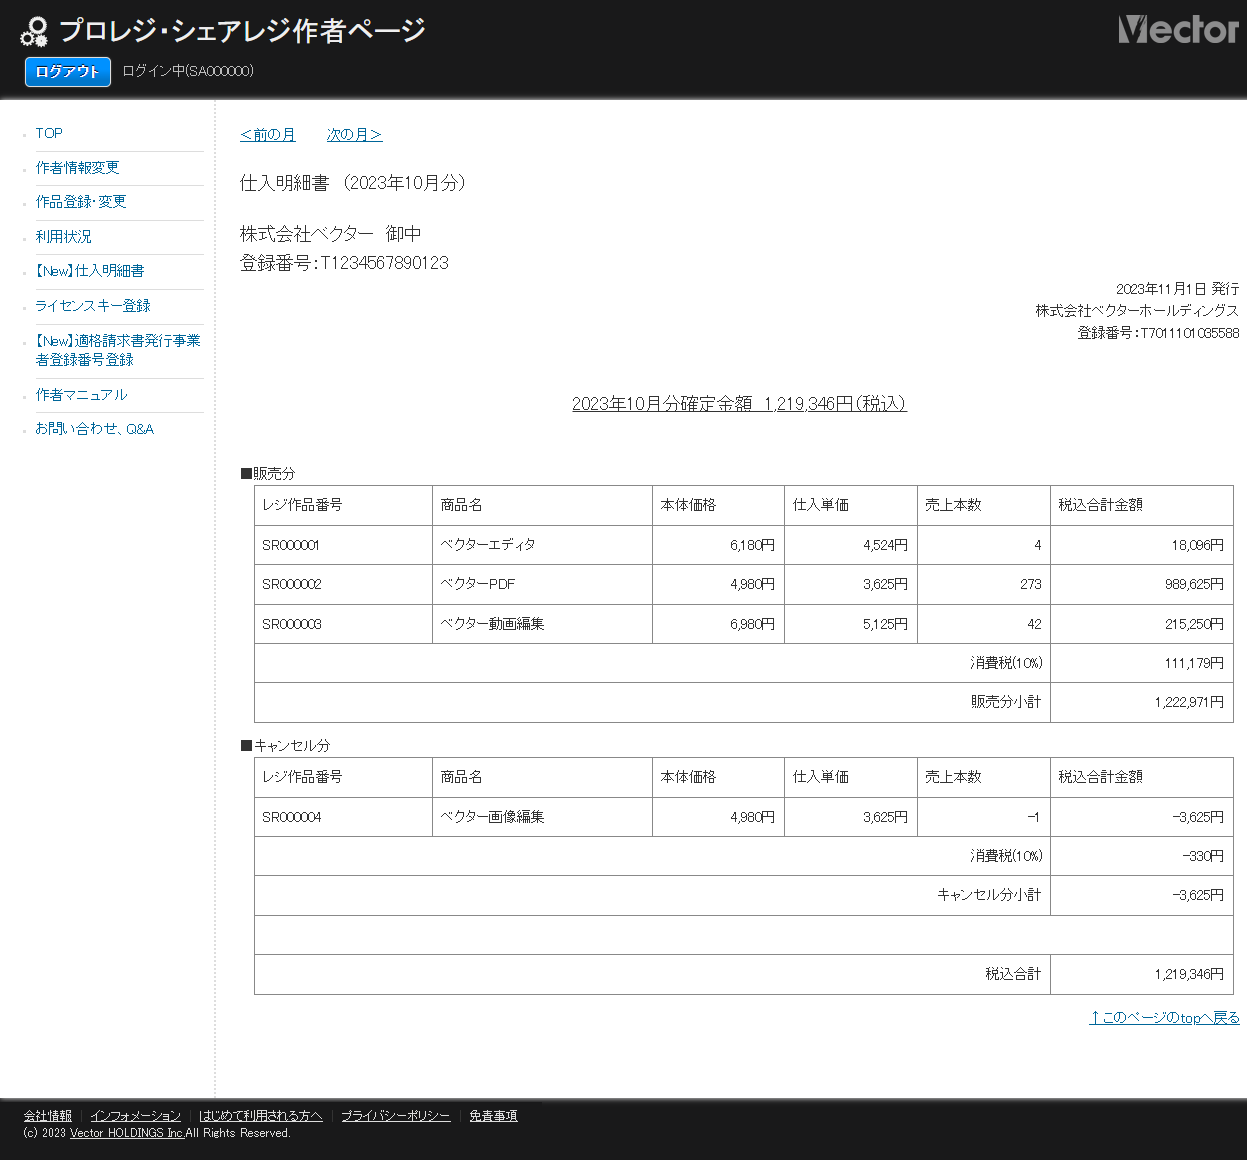Image resolution: width=1247 pixels, height=1160 pixels.
Task: Open 作者マニュアル in the sidebar
Action: [82, 394]
